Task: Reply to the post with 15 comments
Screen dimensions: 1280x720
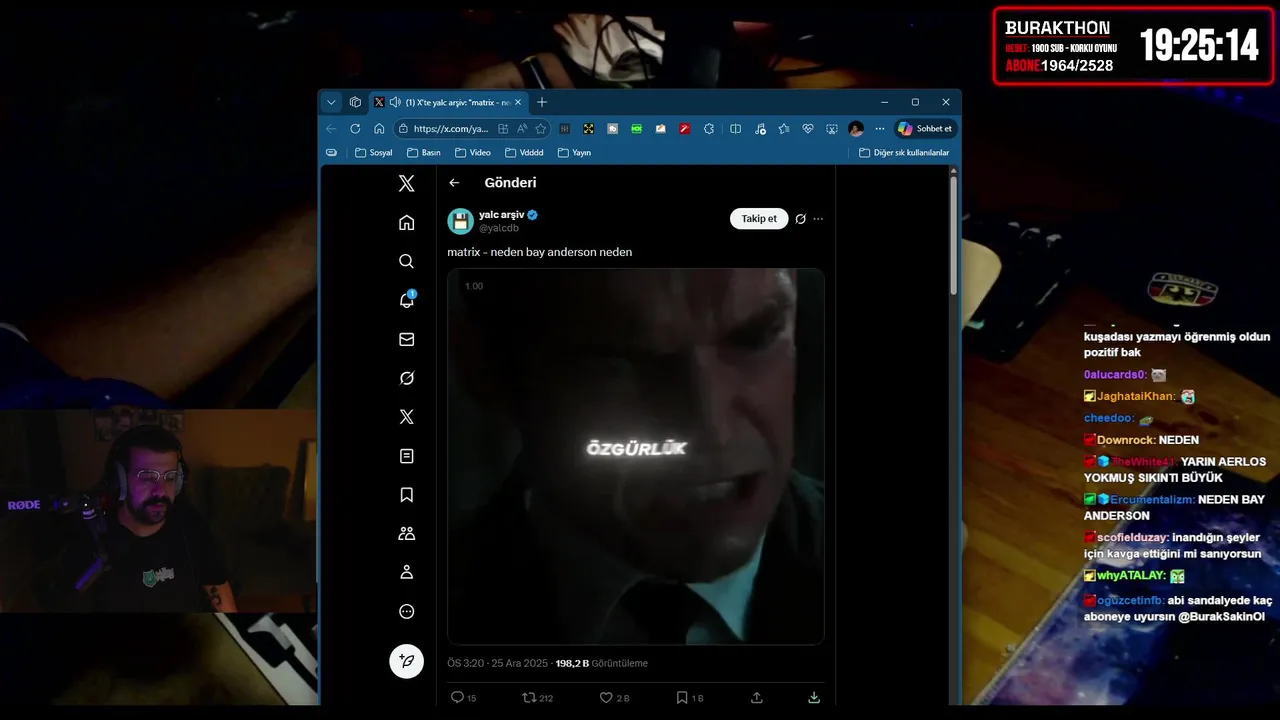Action: click(463, 698)
